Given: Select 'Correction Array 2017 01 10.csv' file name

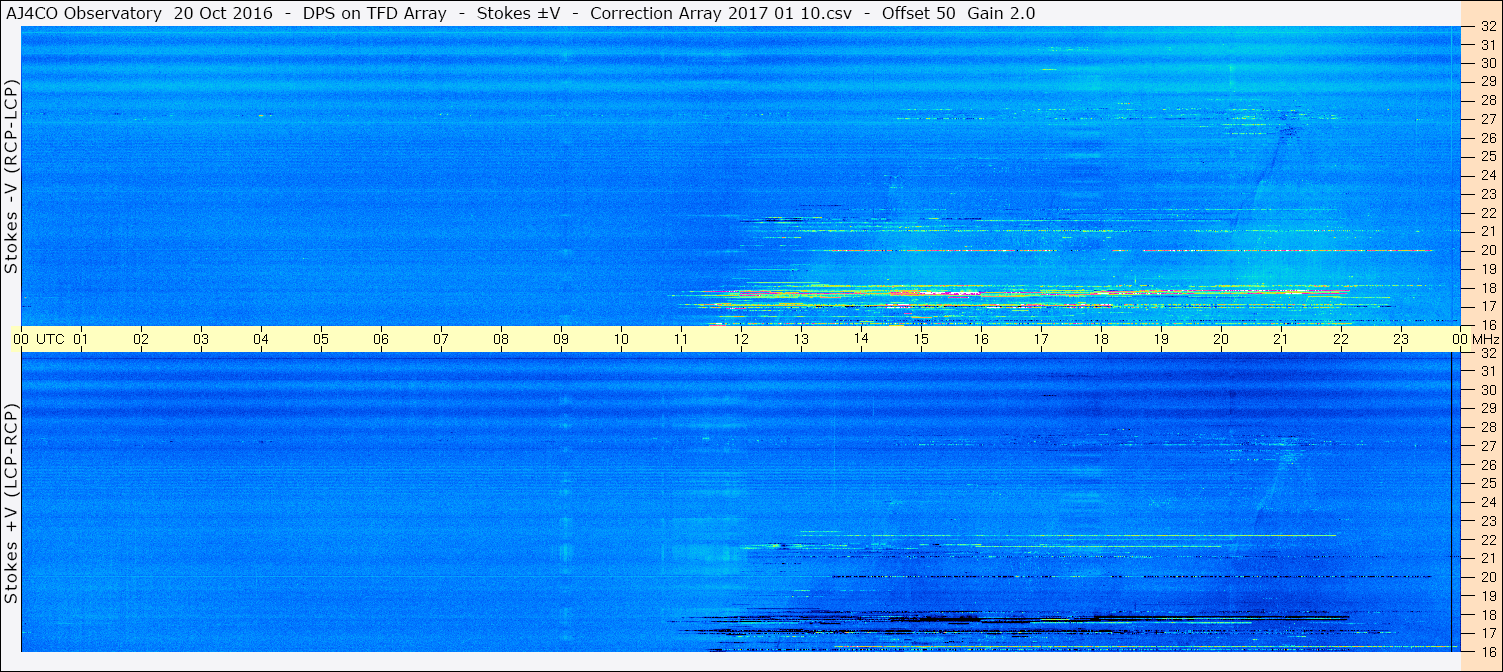Looking at the screenshot, I should click(720, 13).
